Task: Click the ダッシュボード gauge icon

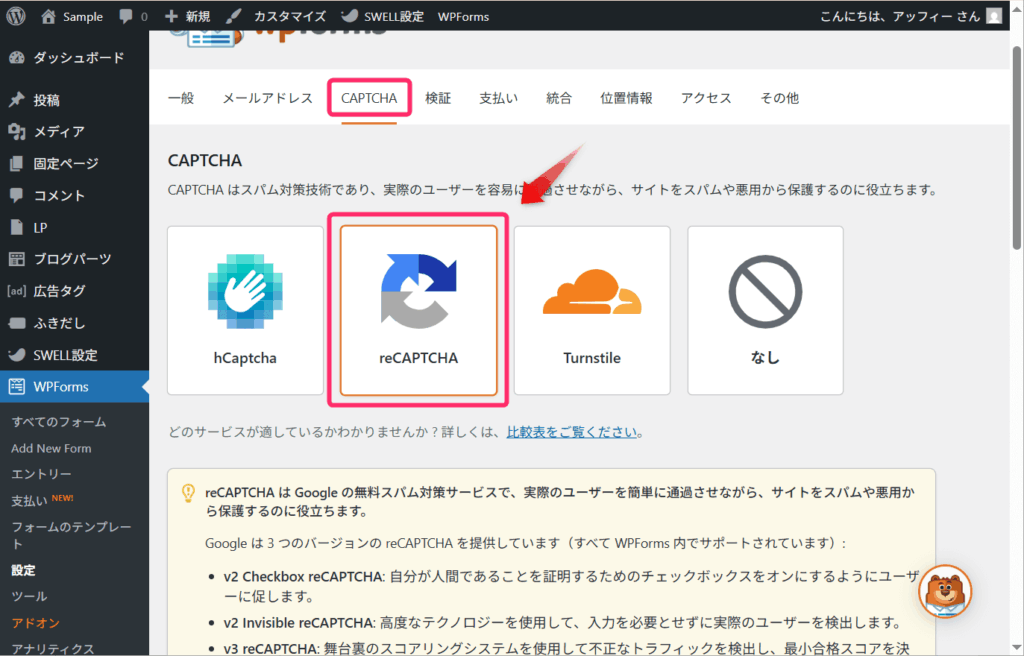Action: click(x=17, y=57)
